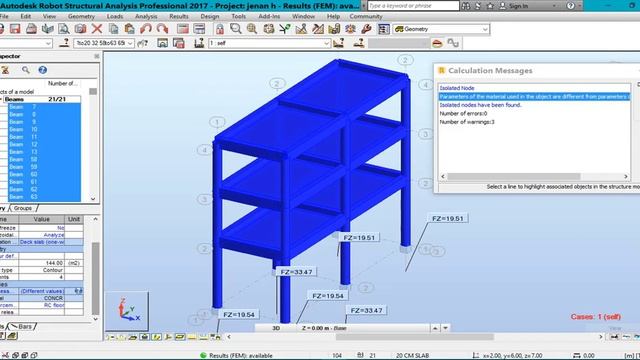Close the Inspector panel
The width and height of the screenshot is (640, 360).
[x=97, y=56]
